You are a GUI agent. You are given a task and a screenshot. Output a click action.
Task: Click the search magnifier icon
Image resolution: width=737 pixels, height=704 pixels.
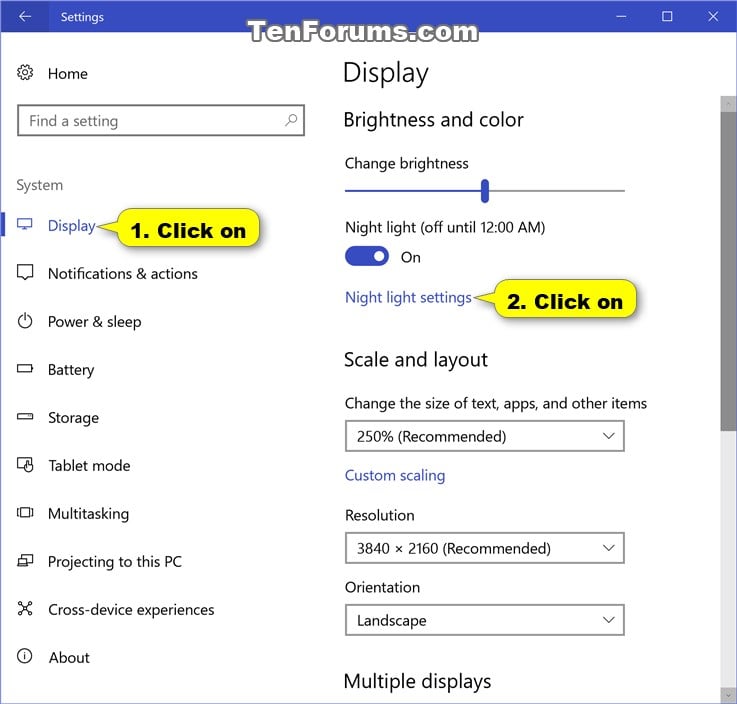(291, 120)
